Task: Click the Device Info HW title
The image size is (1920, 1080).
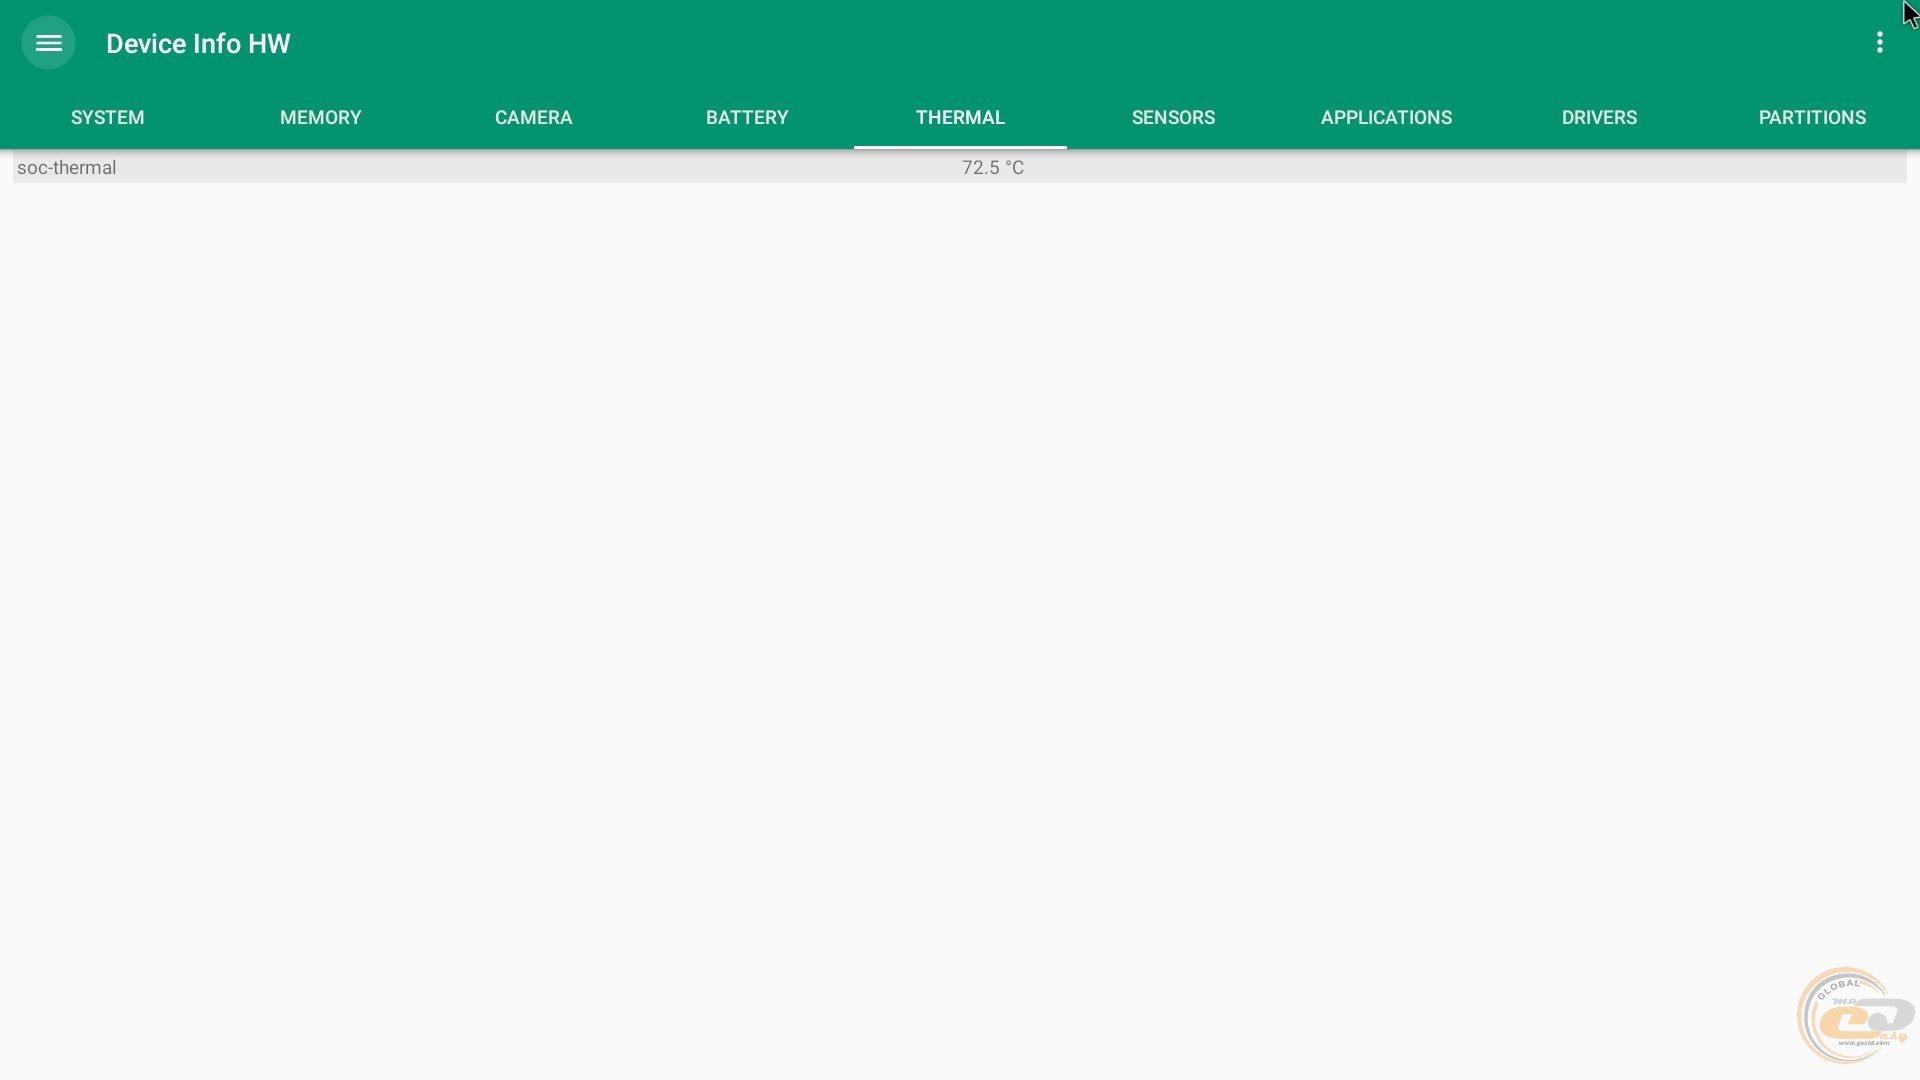Action: coord(198,44)
